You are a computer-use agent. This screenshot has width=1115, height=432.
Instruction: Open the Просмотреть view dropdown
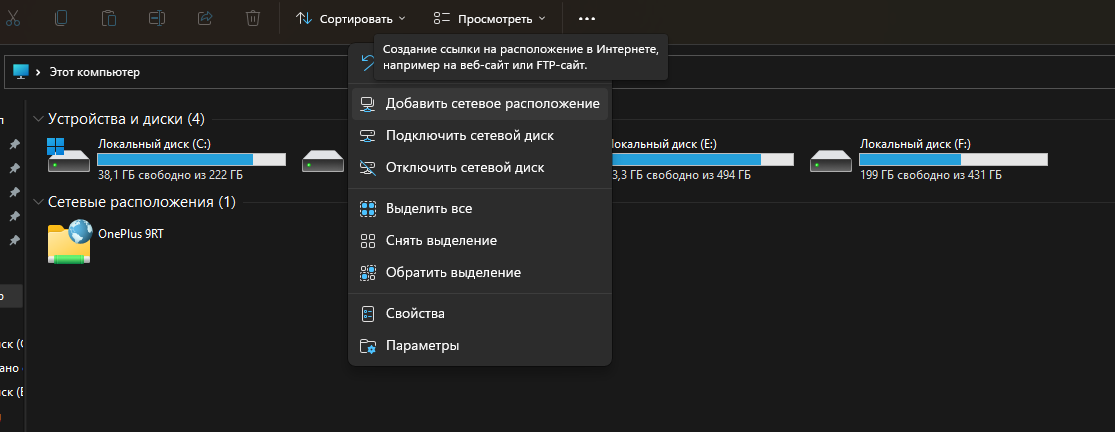(490, 18)
